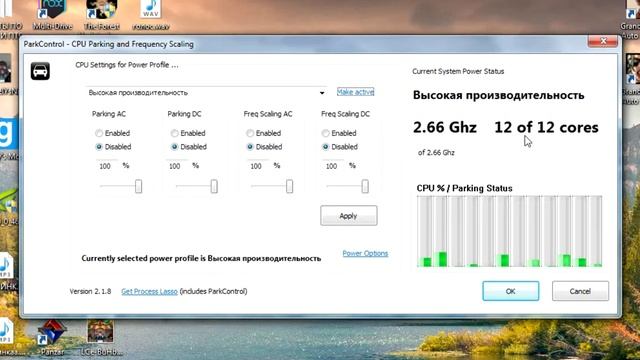Open the Get Process Lasso link
640x360 pixels.
(x=149, y=291)
